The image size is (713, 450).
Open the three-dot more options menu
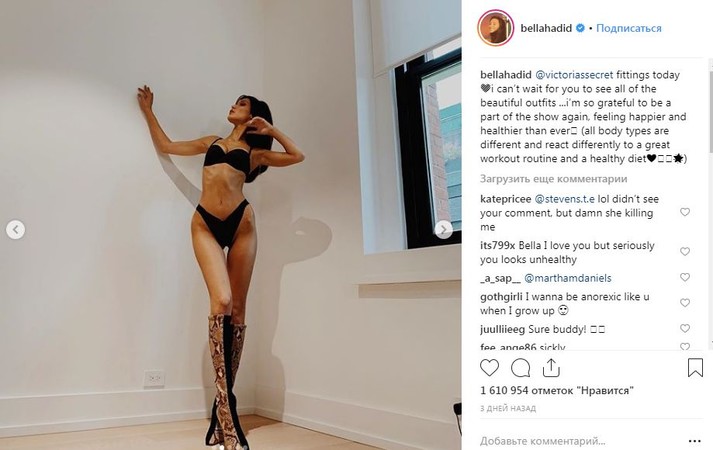694,441
